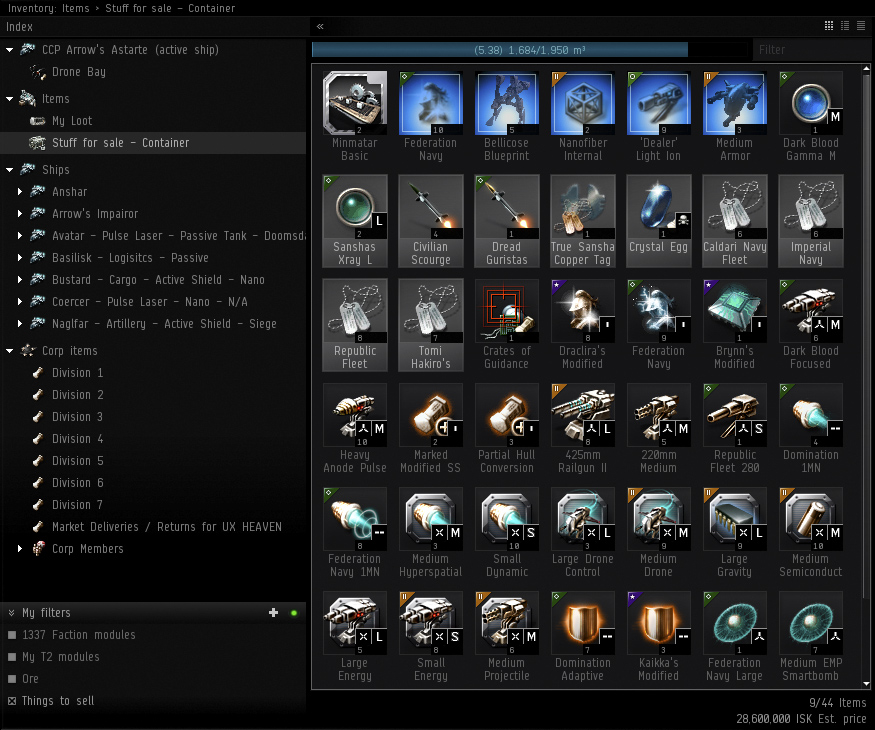Collapse the Items tree section
The width and height of the screenshot is (875, 730).
pyautogui.click(x=9, y=99)
